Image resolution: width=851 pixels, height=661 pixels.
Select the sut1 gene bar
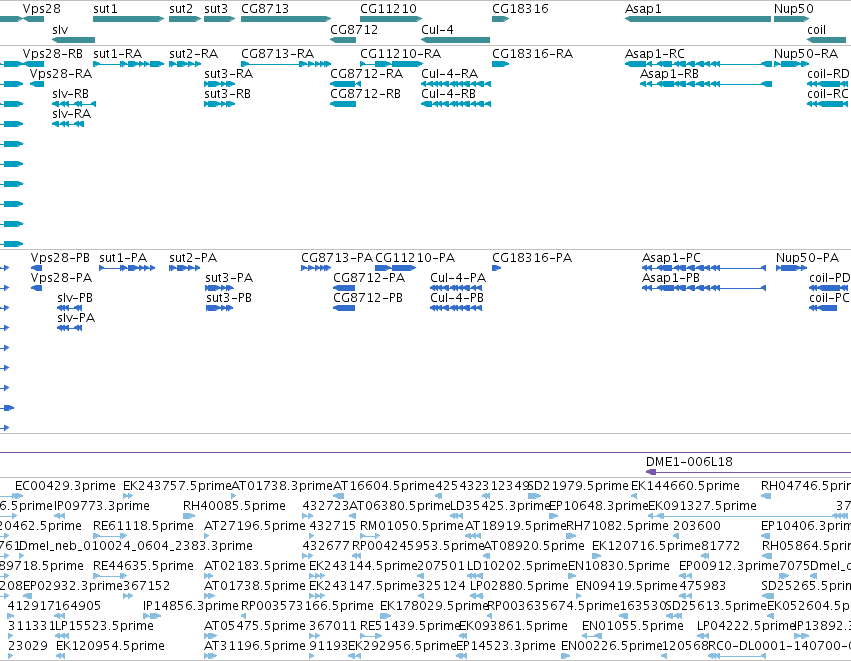(129, 19)
